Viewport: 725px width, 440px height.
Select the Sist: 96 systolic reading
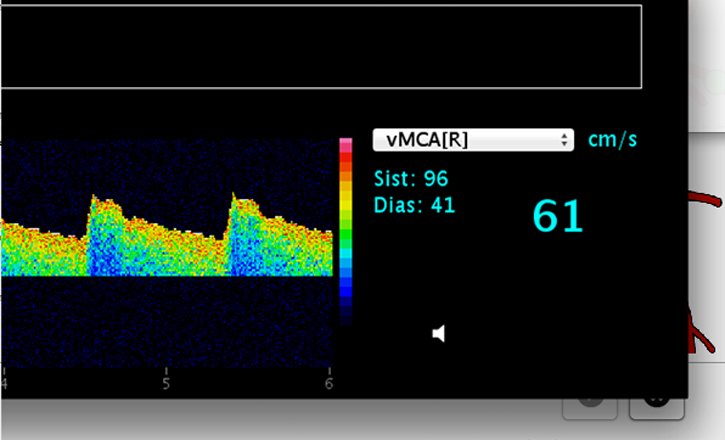point(410,179)
